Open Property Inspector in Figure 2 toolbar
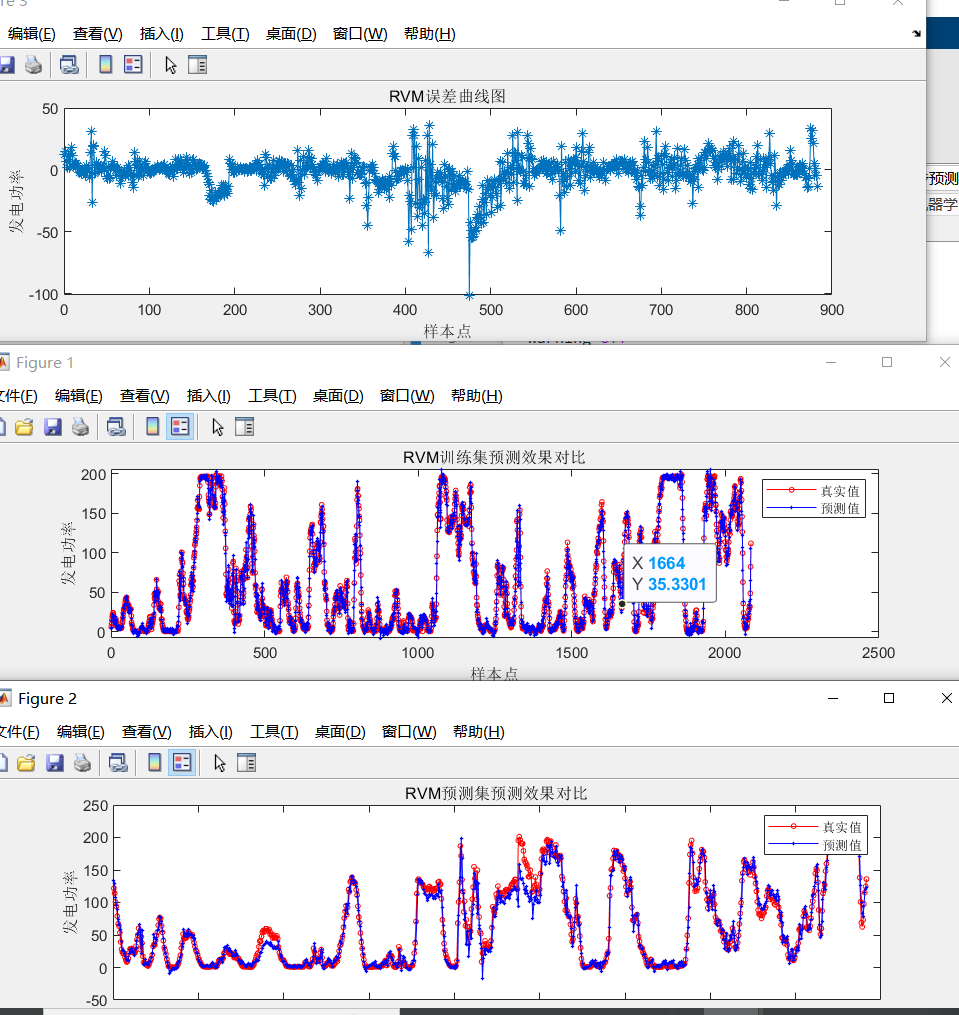The width and height of the screenshot is (959, 1015). click(246, 763)
